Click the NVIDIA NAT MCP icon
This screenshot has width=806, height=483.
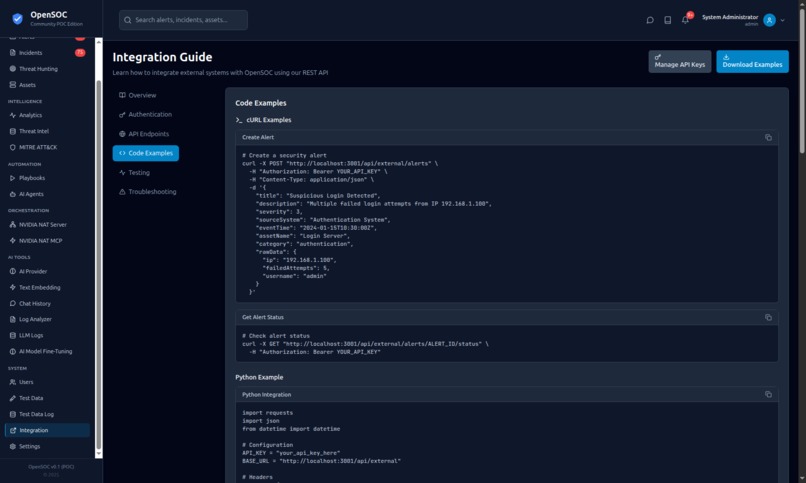12,240
